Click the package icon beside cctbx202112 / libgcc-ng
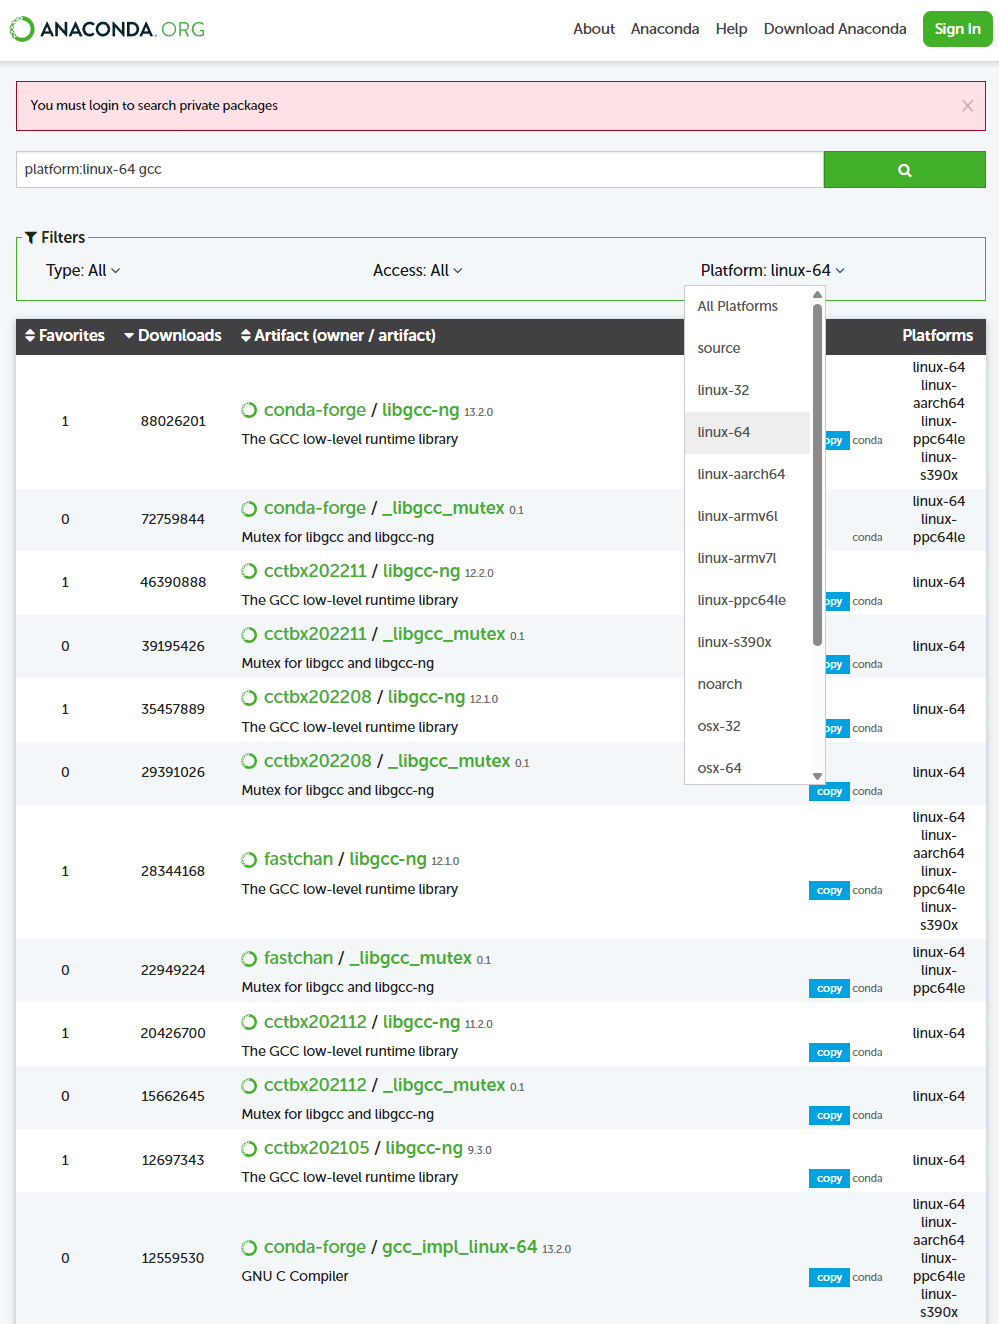Viewport: 999px width, 1324px height. click(x=249, y=1022)
